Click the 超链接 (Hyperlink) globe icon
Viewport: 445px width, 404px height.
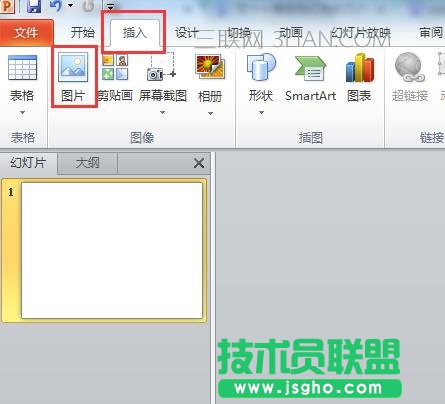pos(410,68)
